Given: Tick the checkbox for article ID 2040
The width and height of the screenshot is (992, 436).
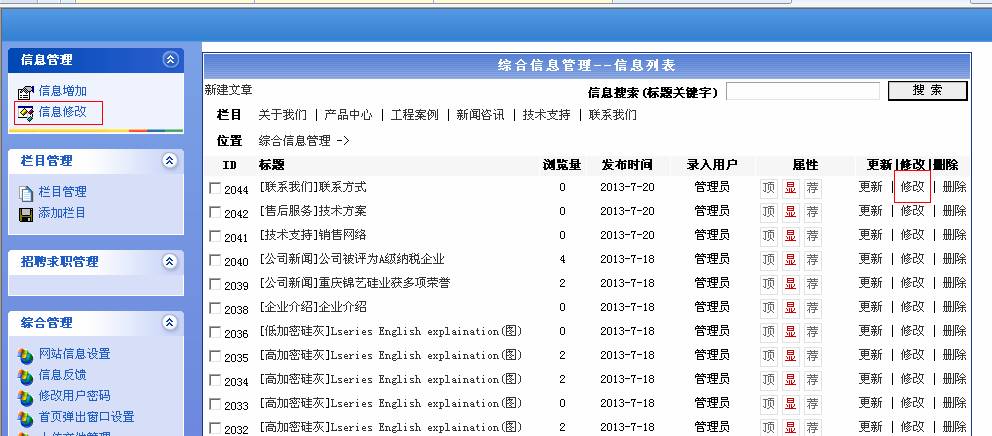Looking at the screenshot, I should (x=215, y=260).
